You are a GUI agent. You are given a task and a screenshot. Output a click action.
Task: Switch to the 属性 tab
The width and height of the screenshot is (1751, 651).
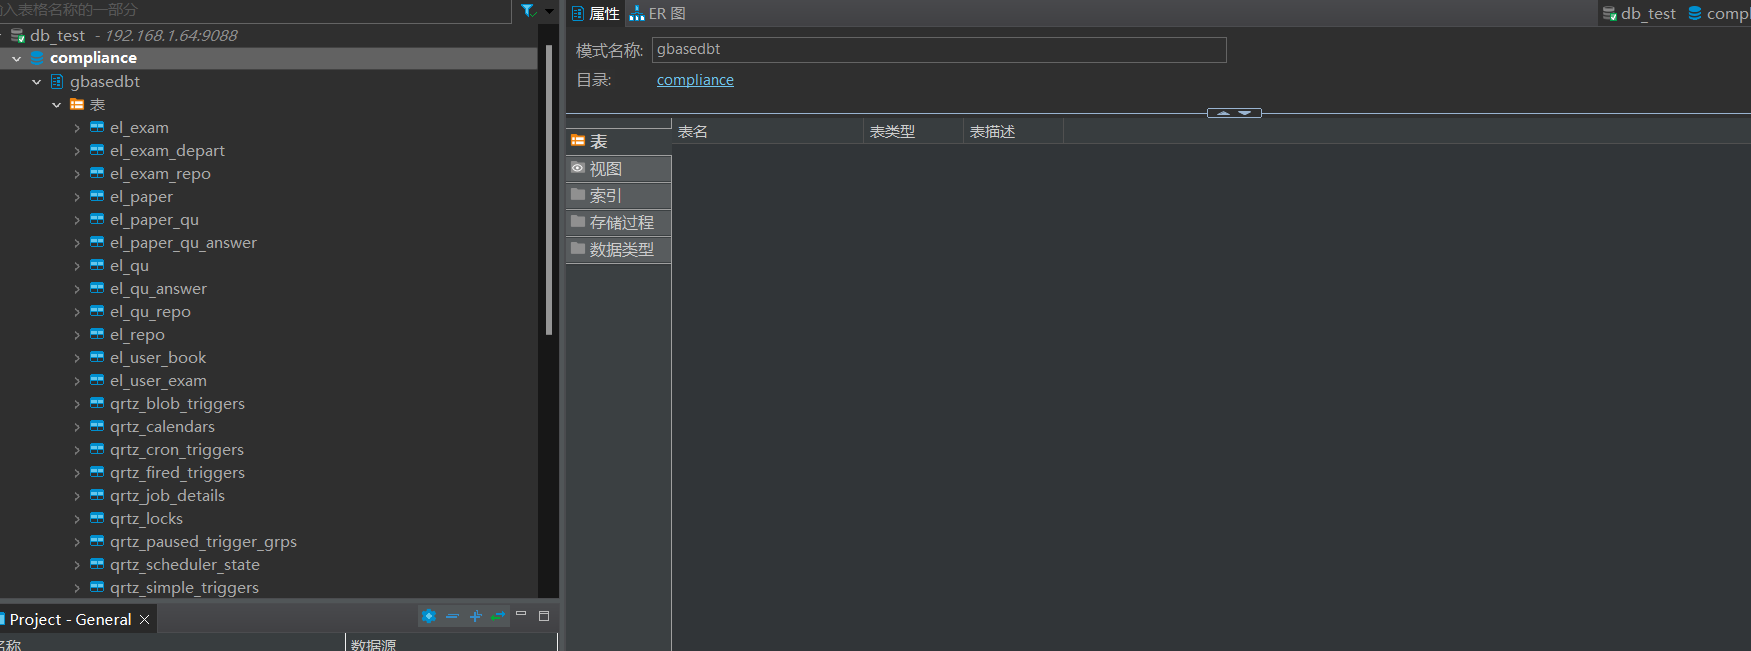pyautogui.click(x=596, y=14)
